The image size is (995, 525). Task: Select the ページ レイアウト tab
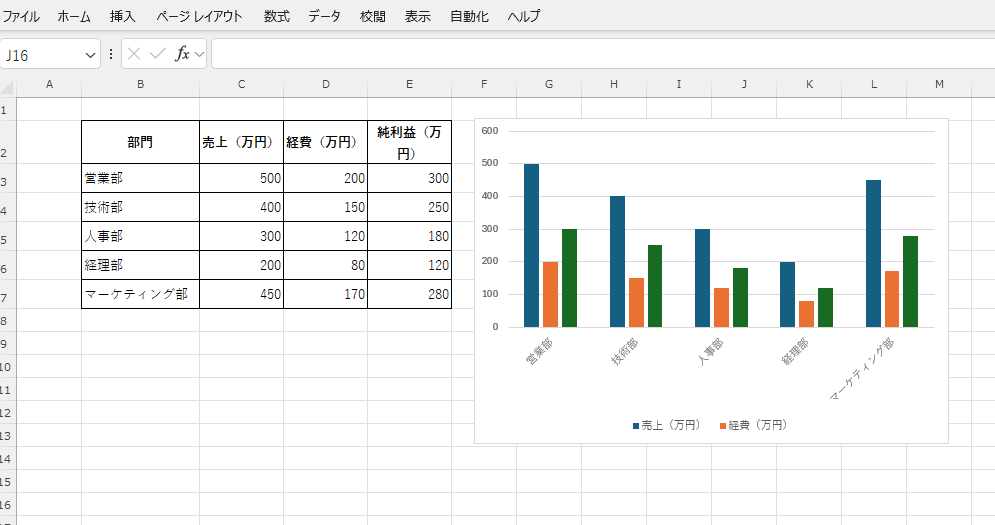(x=199, y=17)
